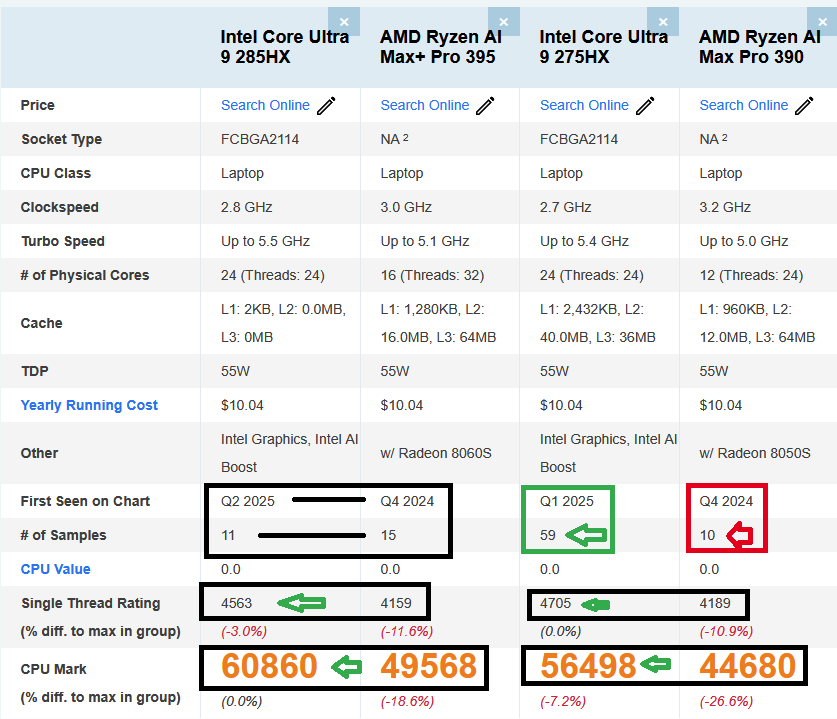Remove the Intel Core Ultra 9 285HX column
This screenshot has height=719, width=837.
[344, 22]
